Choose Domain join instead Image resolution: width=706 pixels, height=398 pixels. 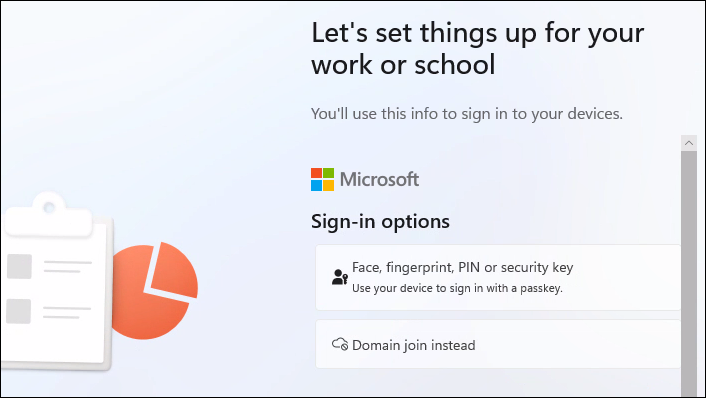click(498, 344)
